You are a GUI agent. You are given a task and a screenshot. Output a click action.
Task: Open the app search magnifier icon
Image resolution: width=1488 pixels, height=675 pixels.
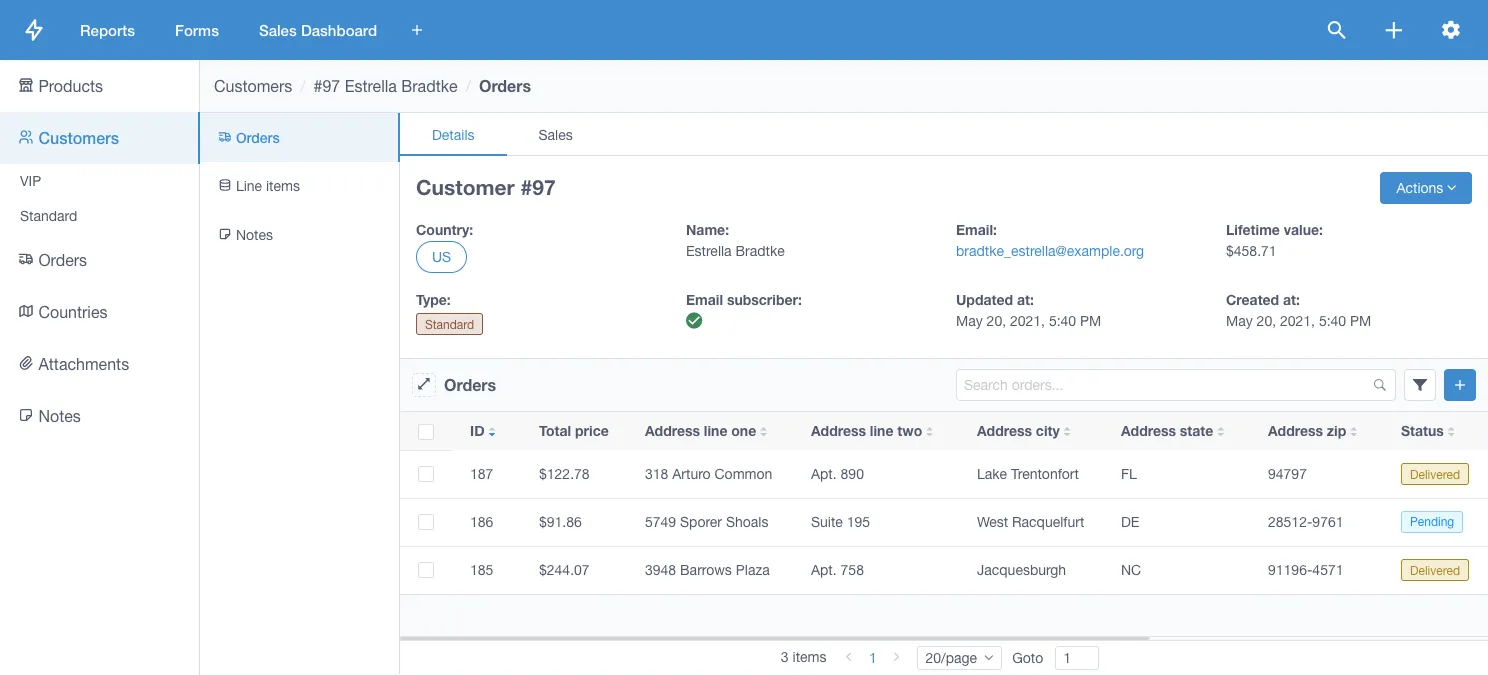[1336, 30]
